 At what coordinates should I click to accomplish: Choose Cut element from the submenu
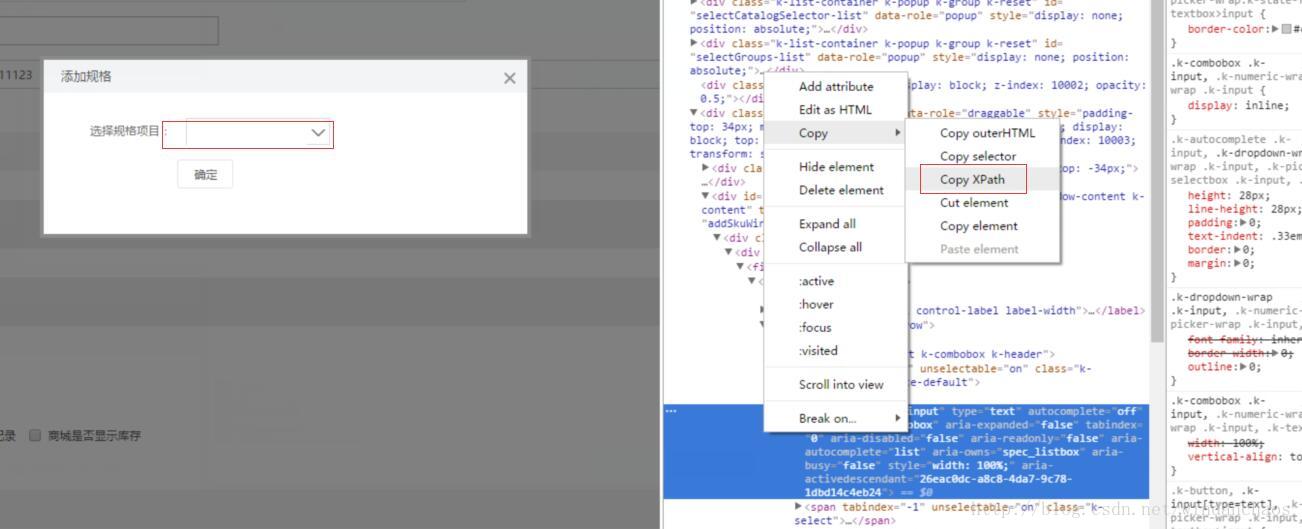(x=973, y=203)
